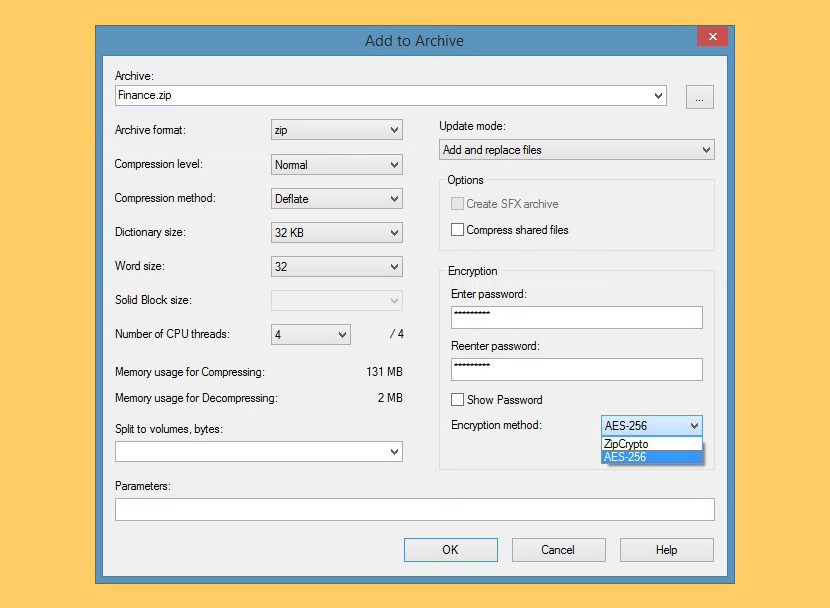Click the browse button next to Archive field
The height and width of the screenshot is (608, 830).
(699, 97)
